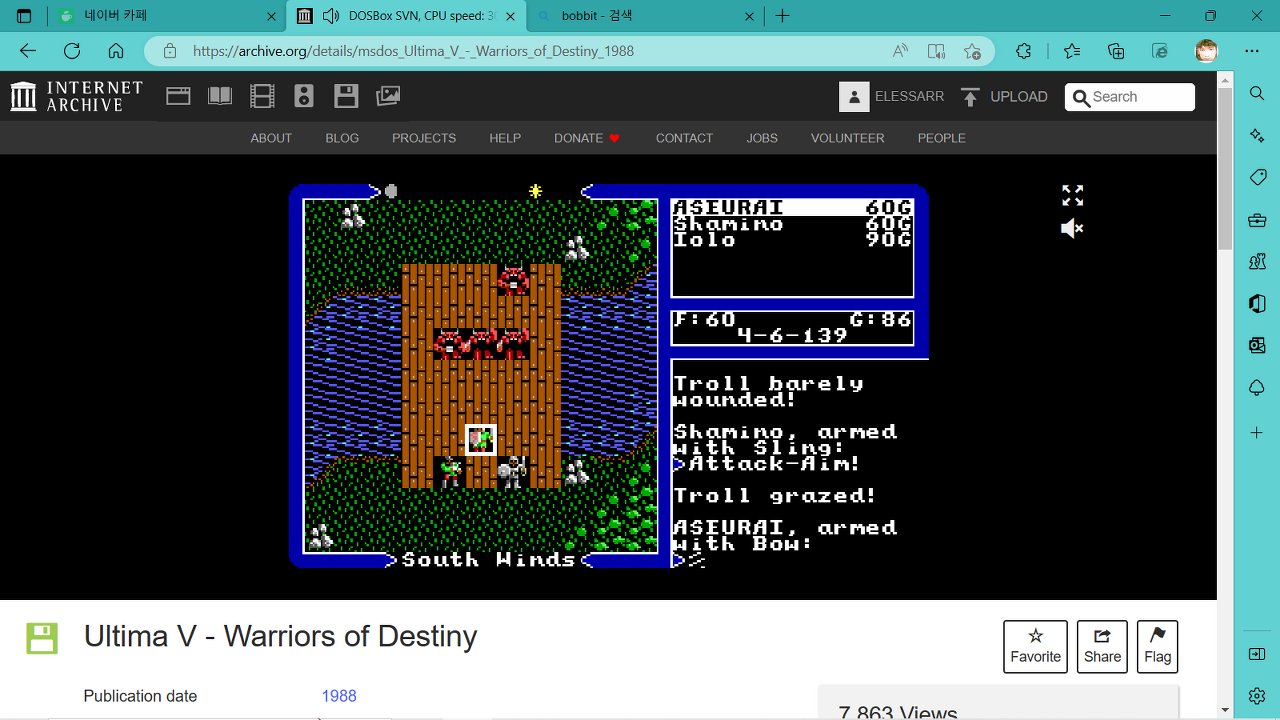This screenshot has height=720, width=1280.
Task: Open the Web archive icon
Action: [178, 96]
